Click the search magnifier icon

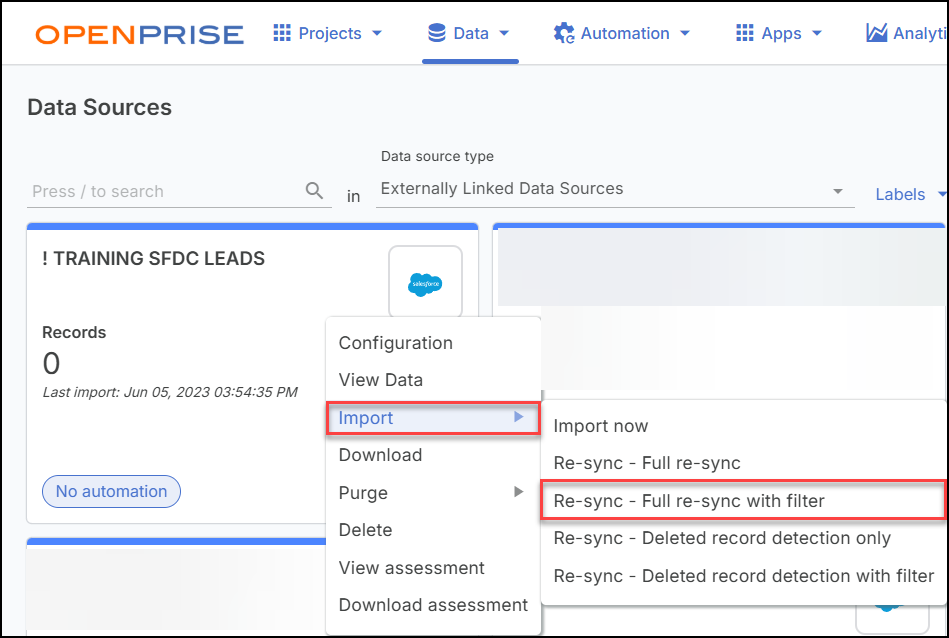click(x=314, y=191)
